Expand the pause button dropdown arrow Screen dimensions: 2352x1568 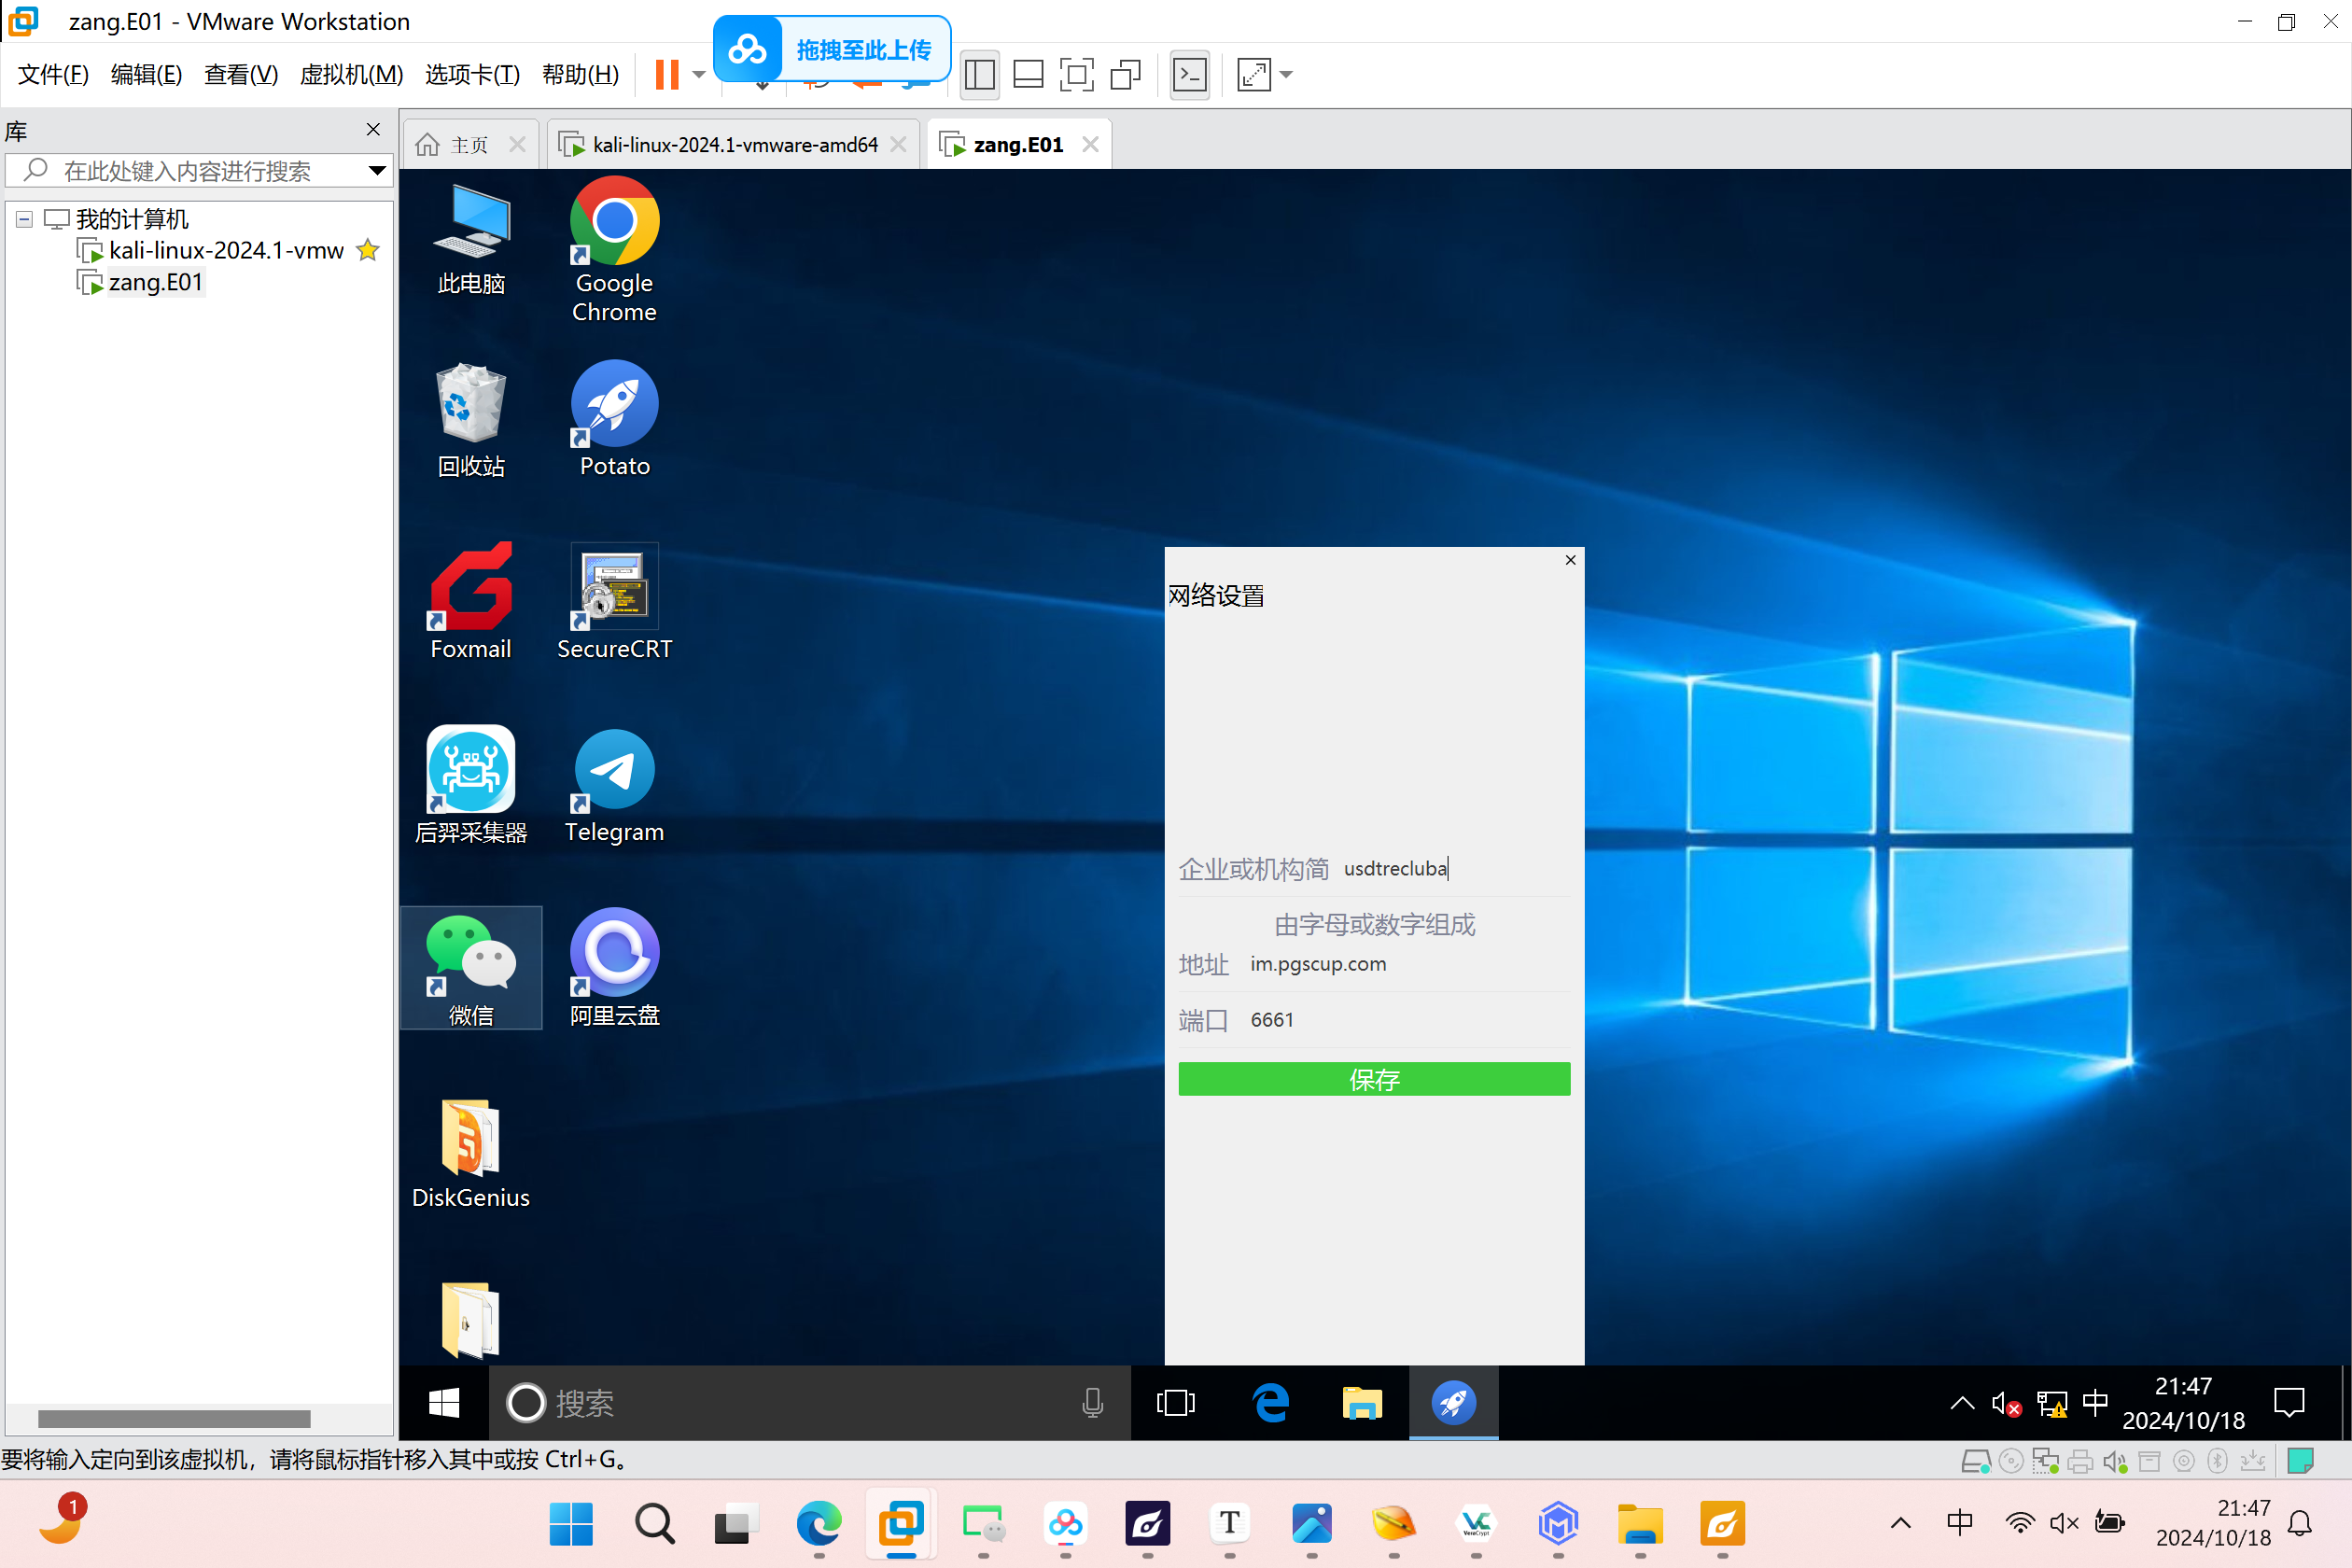tap(699, 75)
